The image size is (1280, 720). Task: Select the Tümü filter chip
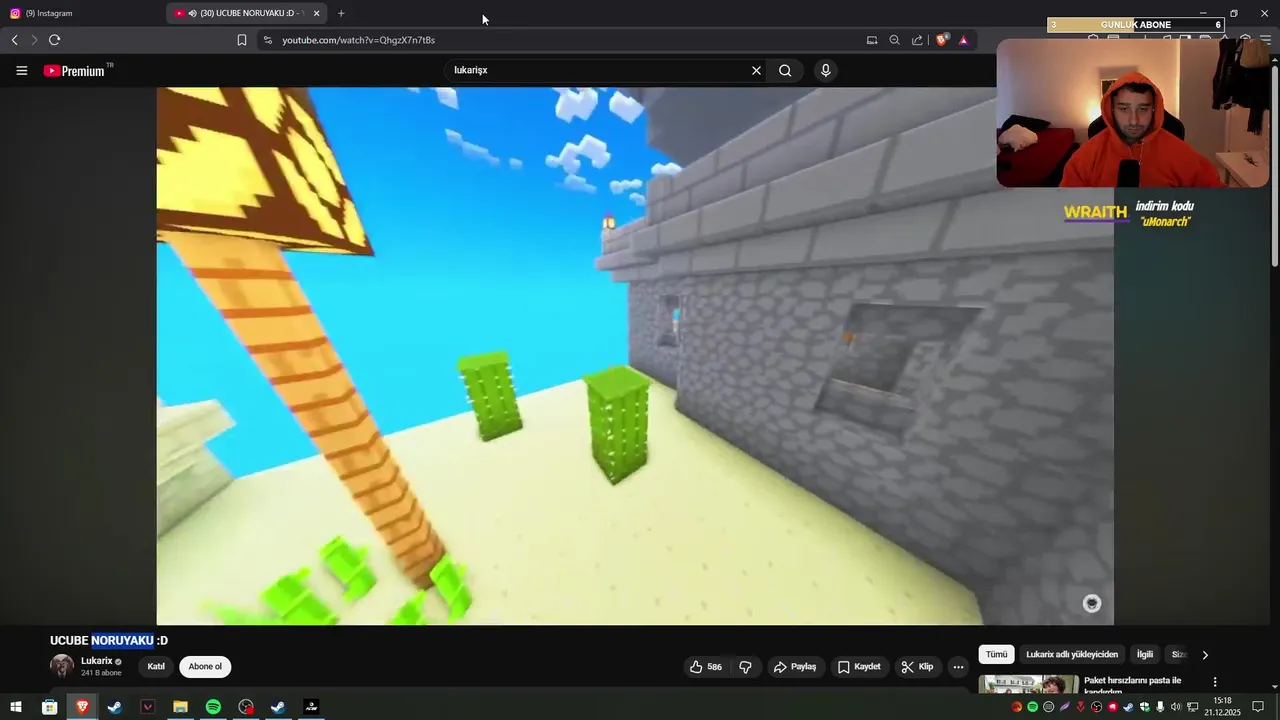(x=997, y=655)
